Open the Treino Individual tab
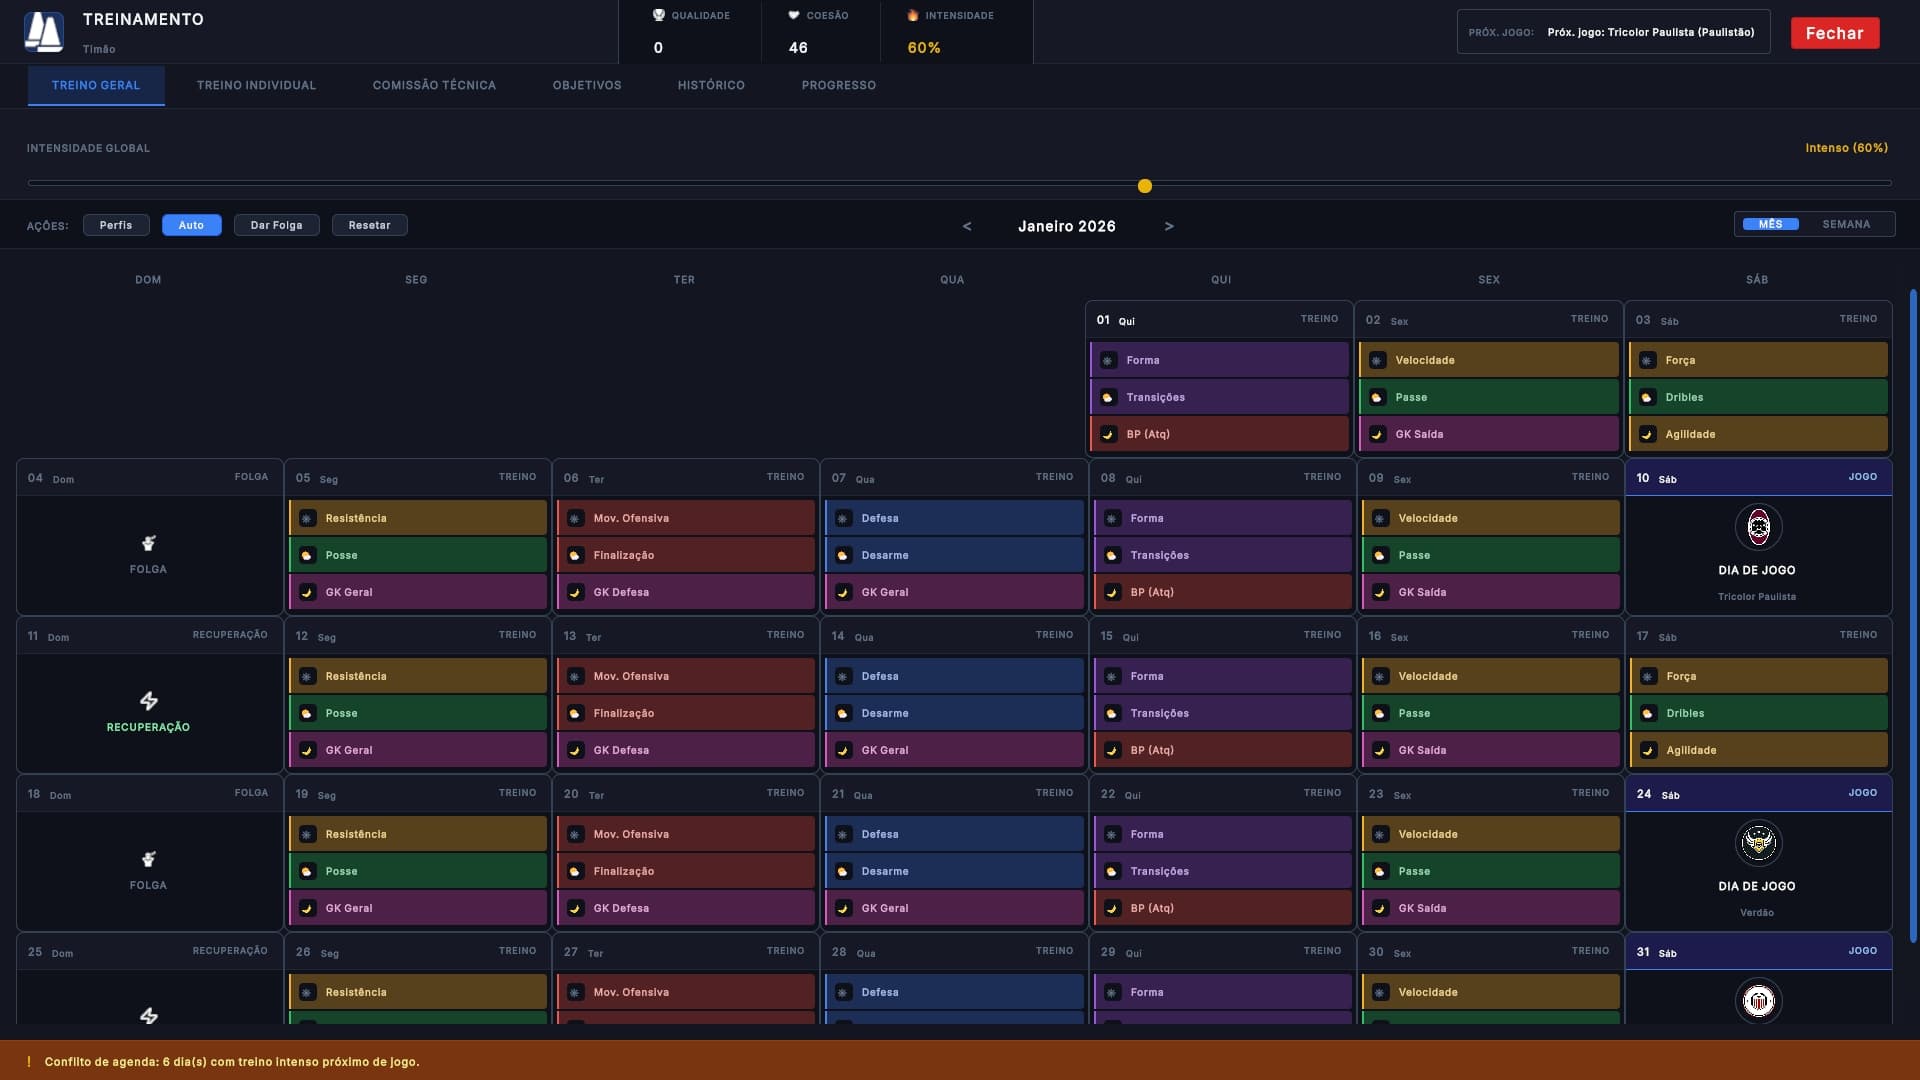This screenshot has height=1080, width=1920. pyautogui.click(x=256, y=85)
